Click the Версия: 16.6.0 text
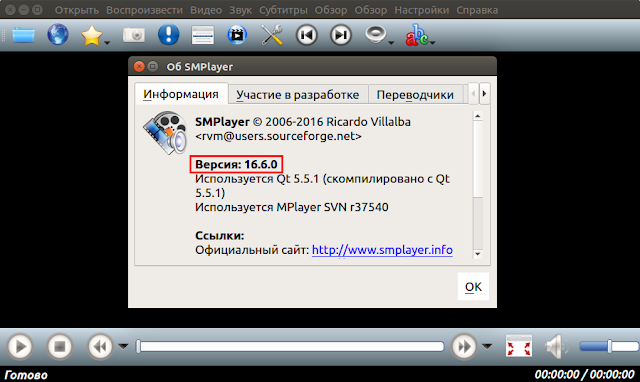 point(236,164)
